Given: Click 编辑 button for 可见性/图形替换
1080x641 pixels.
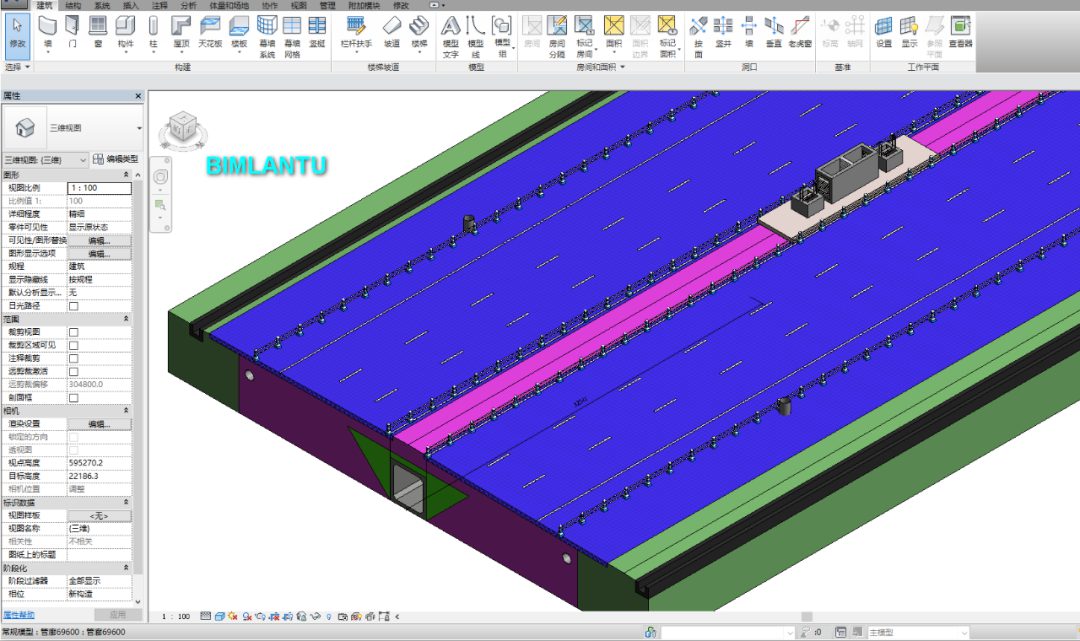Looking at the screenshot, I should pyautogui.click(x=99, y=240).
